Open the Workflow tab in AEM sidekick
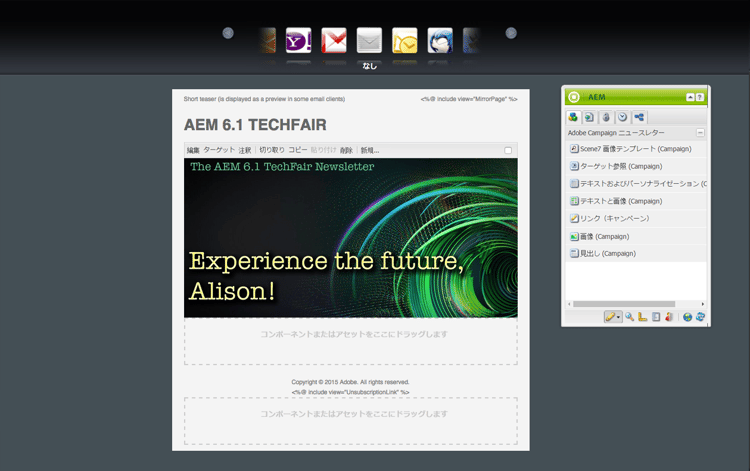Viewport: 750px width, 471px height. tap(639, 117)
